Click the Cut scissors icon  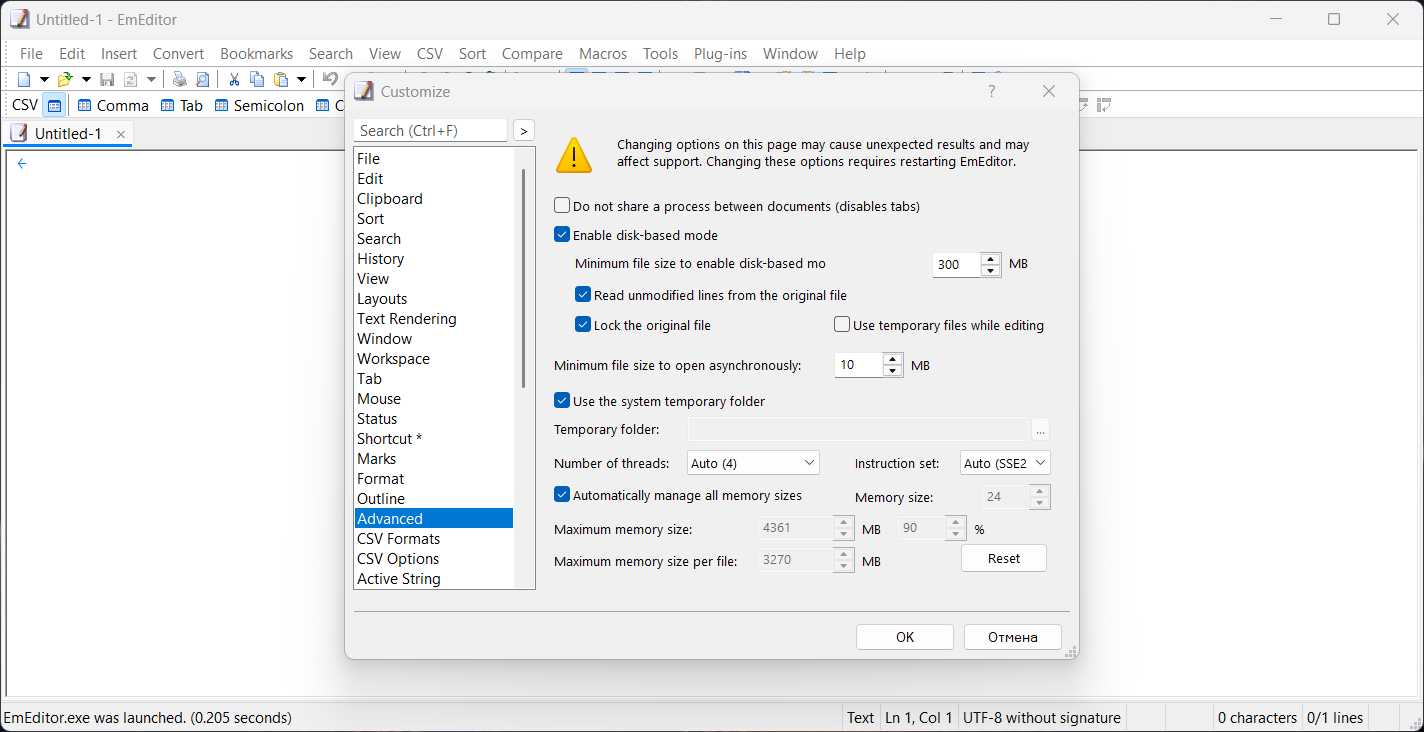pyautogui.click(x=234, y=79)
